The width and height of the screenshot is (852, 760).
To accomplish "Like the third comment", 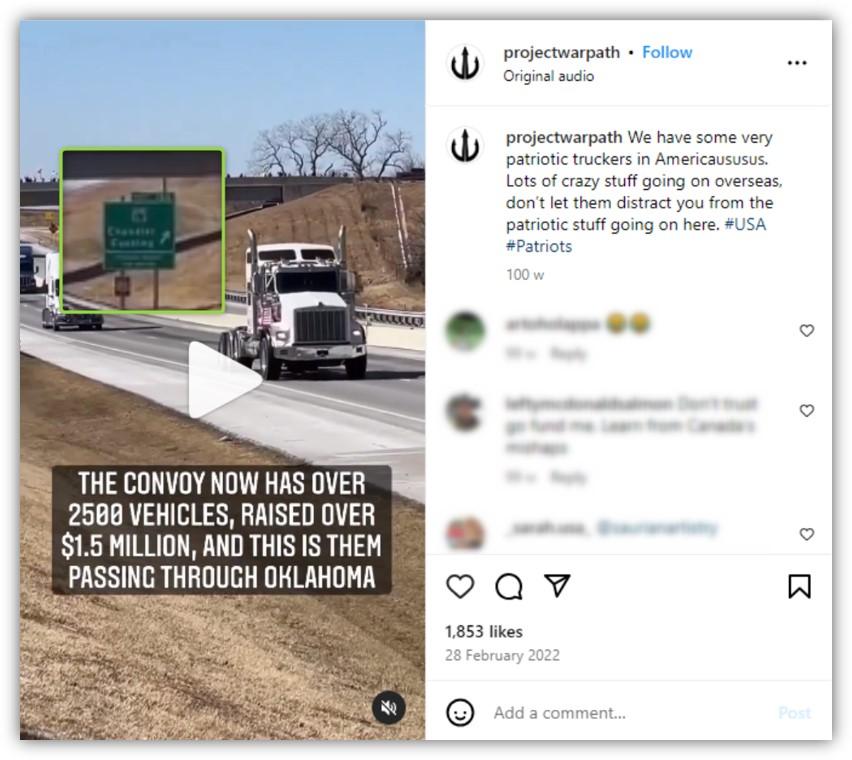I will pyautogui.click(x=806, y=534).
